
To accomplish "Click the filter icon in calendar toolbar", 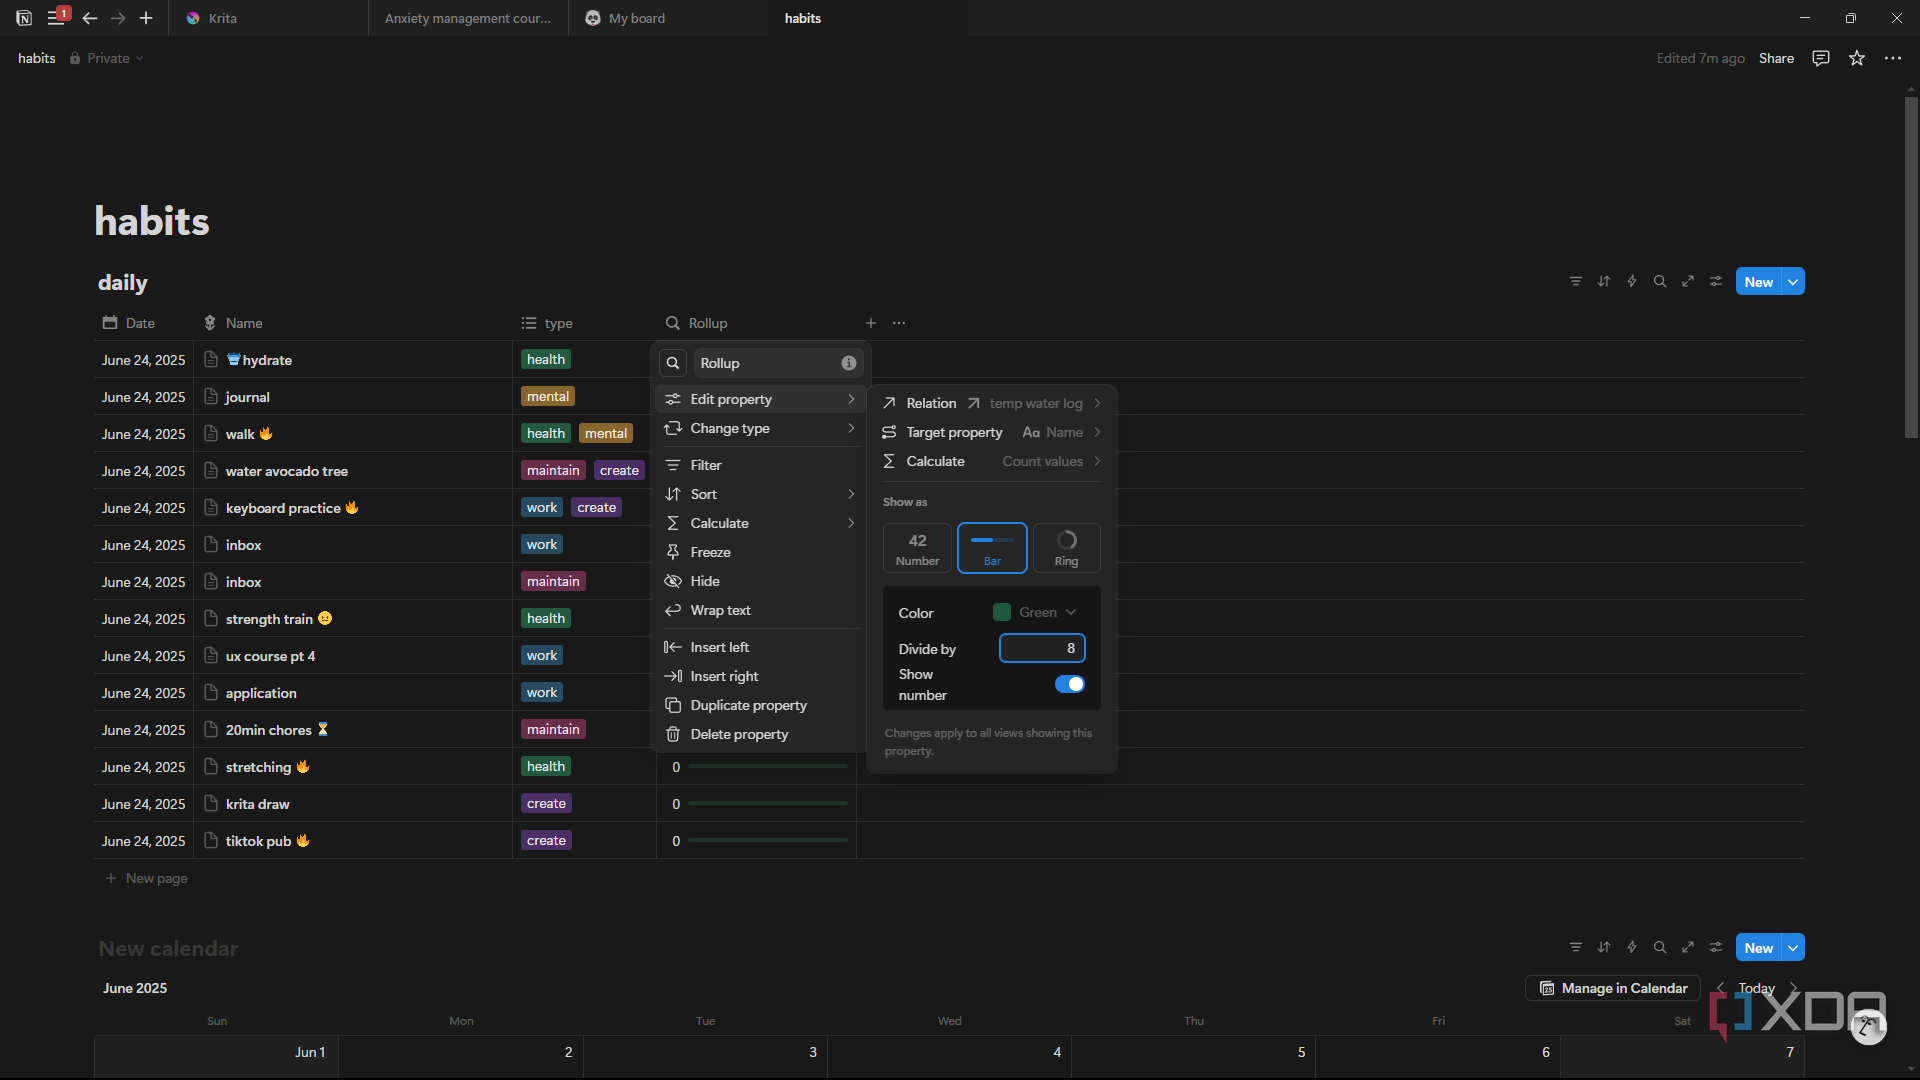I will tap(1576, 947).
